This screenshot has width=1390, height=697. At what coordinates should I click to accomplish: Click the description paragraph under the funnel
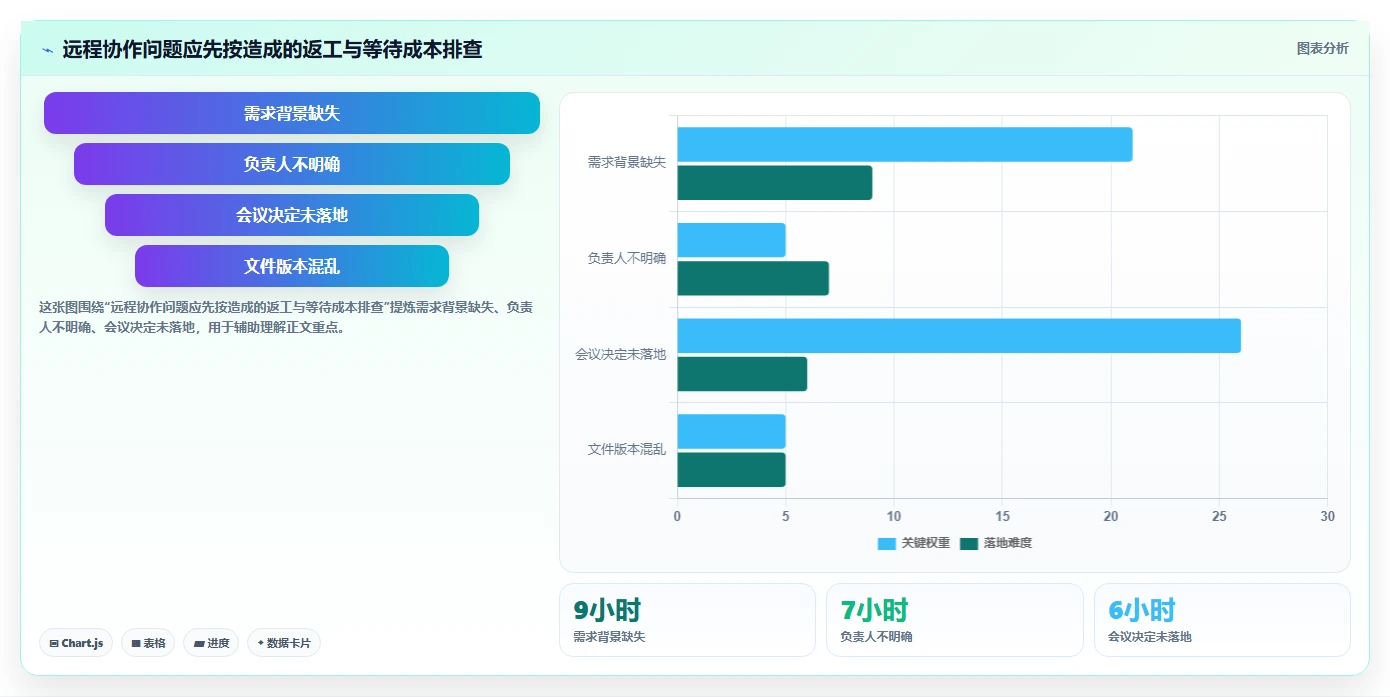click(x=286, y=317)
